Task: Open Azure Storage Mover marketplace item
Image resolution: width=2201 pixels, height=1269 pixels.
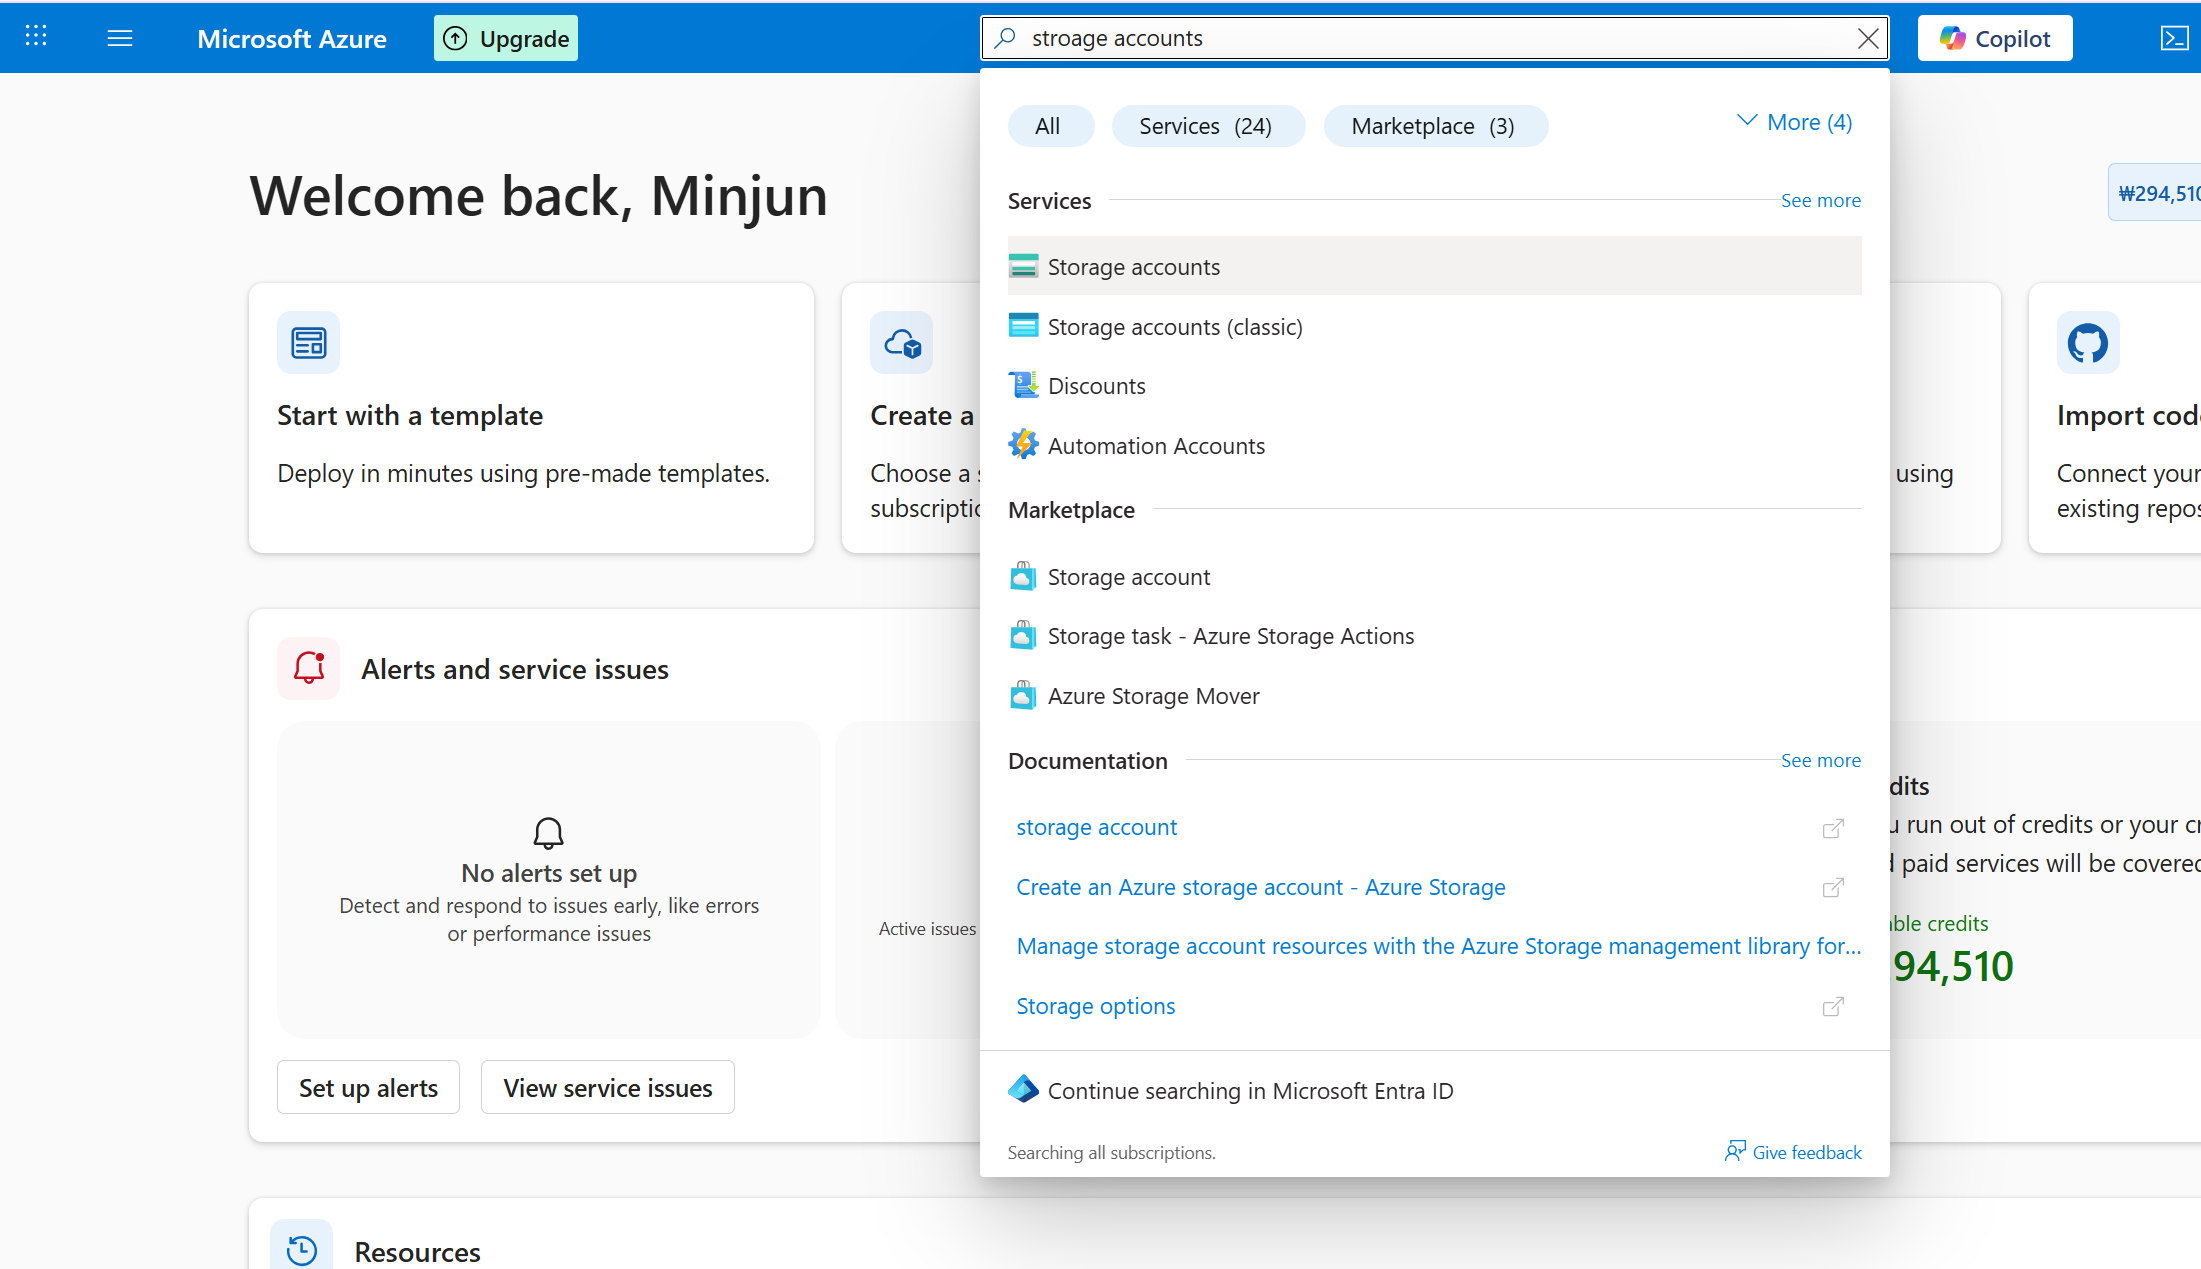Action: 1153,696
